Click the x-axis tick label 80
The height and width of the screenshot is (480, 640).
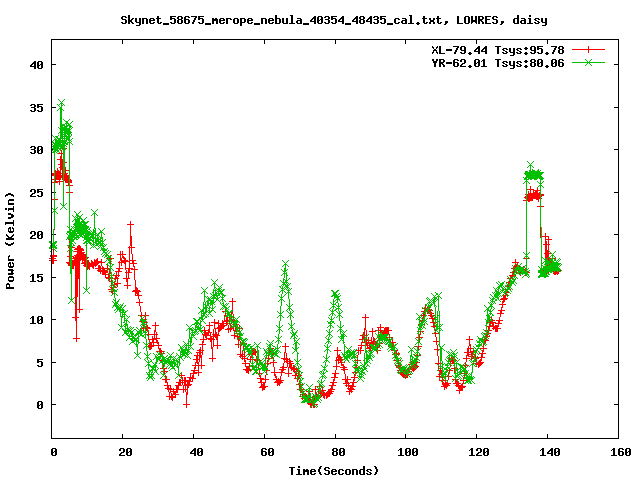338,452
